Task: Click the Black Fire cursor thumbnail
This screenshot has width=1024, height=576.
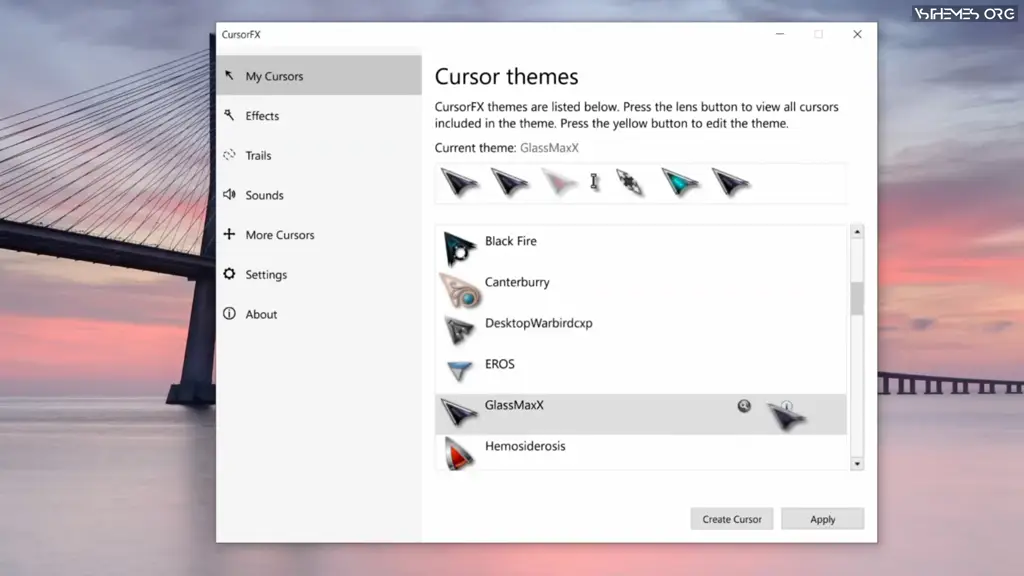Action: coord(457,248)
